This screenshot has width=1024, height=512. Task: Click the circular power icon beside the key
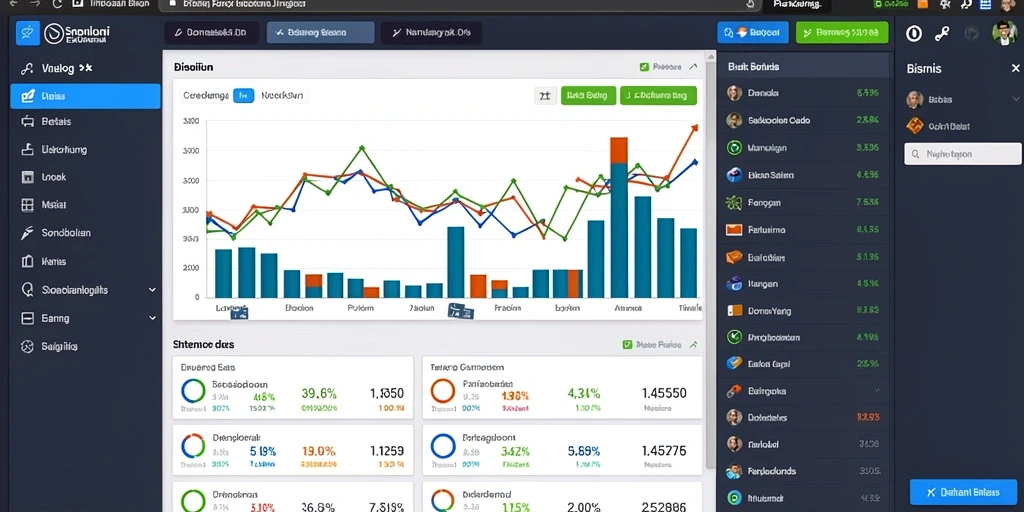tap(914, 33)
